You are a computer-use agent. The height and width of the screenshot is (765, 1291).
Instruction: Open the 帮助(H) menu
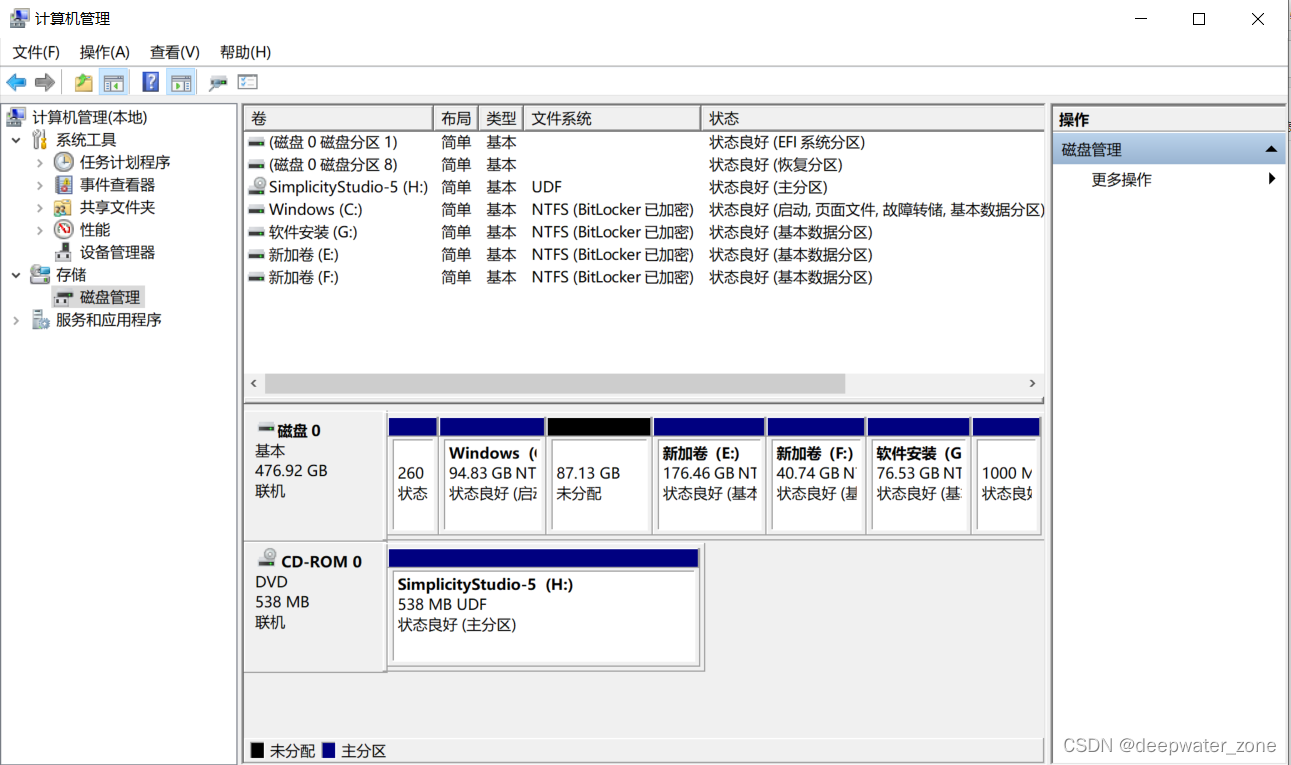245,52
